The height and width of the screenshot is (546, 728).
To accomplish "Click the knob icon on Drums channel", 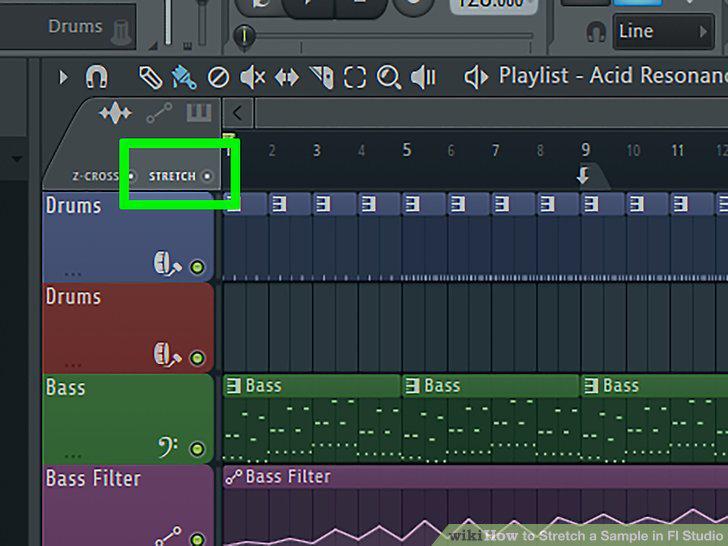I will pyautogui.click(x=121, y=32).
